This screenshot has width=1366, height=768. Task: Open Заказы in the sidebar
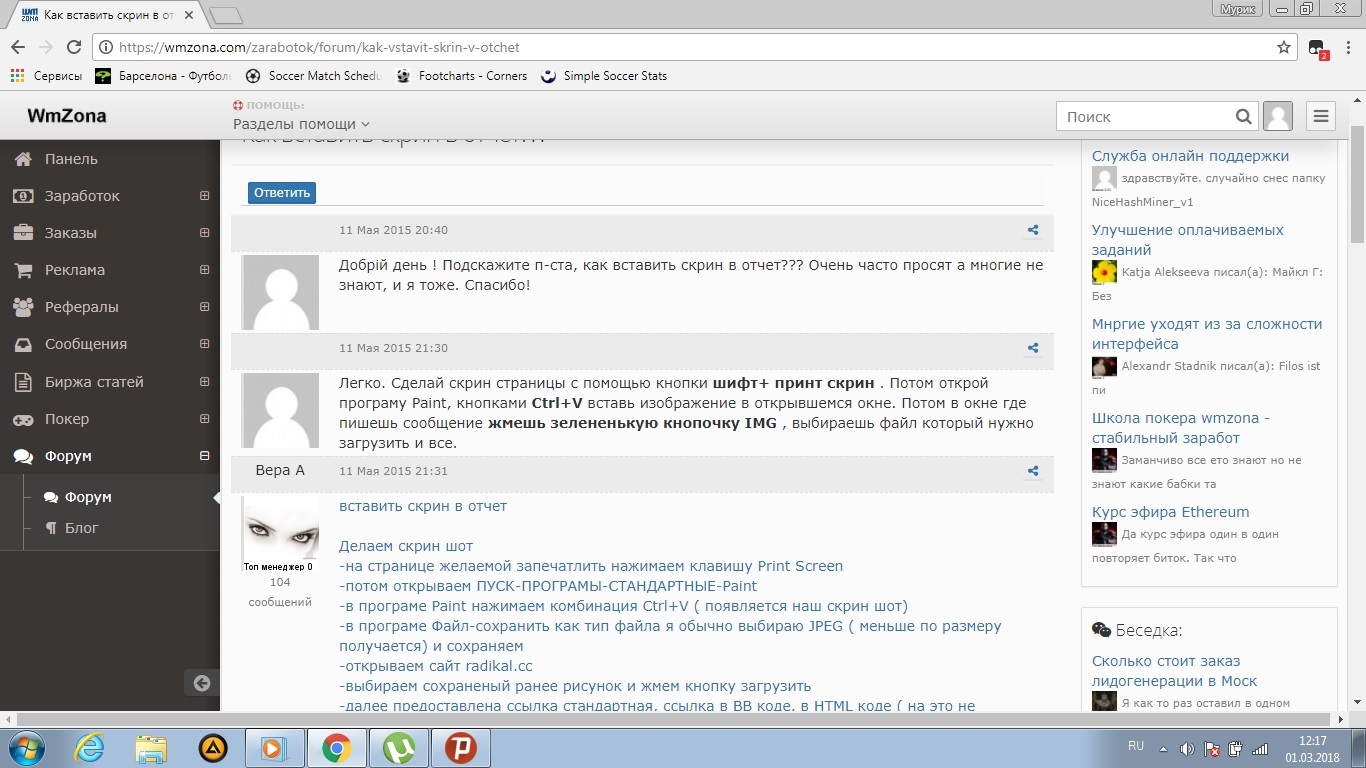(70, 233)
